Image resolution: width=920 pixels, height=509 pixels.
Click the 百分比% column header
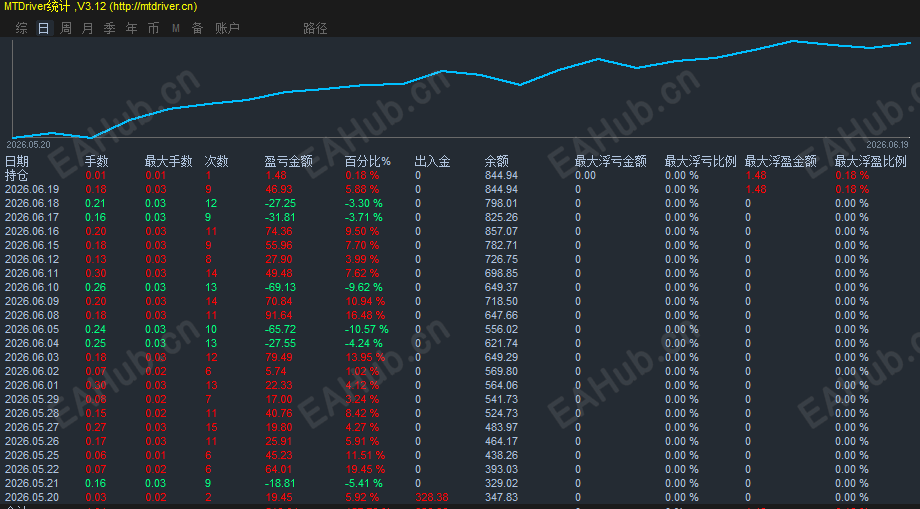pyautogui.click(x=368, y=161)
